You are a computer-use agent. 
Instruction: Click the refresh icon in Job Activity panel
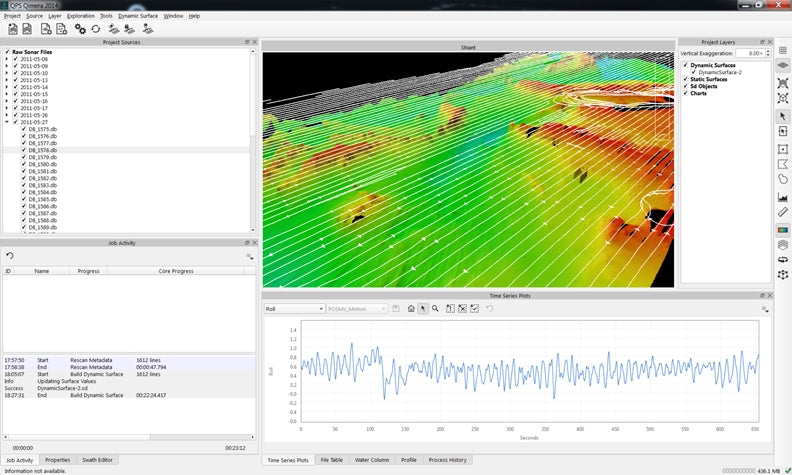click(9, 256)
